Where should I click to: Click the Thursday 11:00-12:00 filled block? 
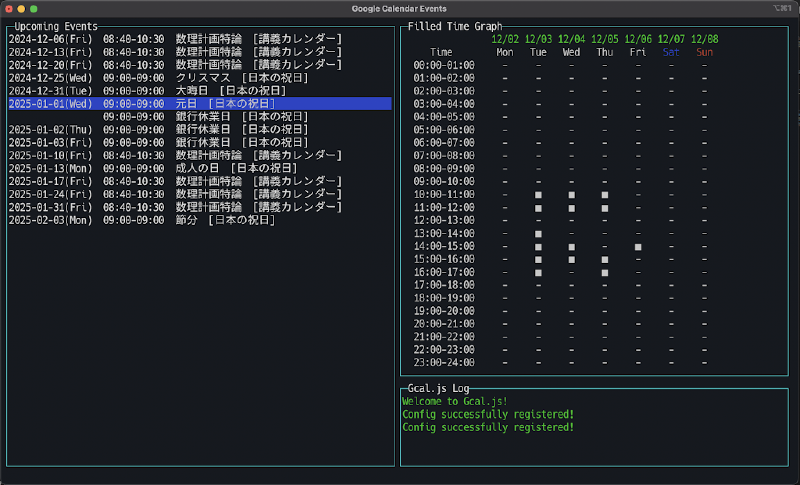click(605, 208)
